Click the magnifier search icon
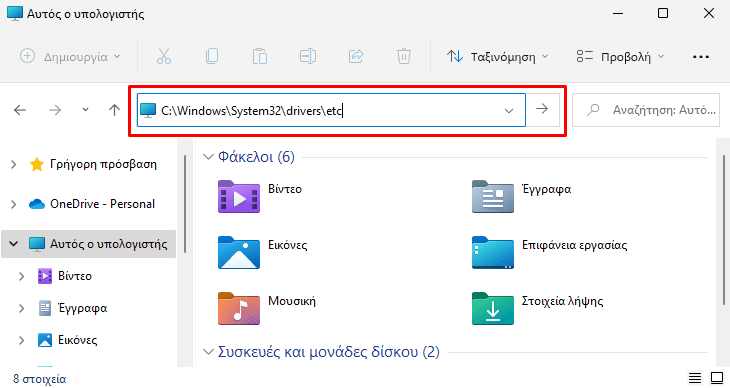This screenshot has height=388, width=730. tap(593, 110)
